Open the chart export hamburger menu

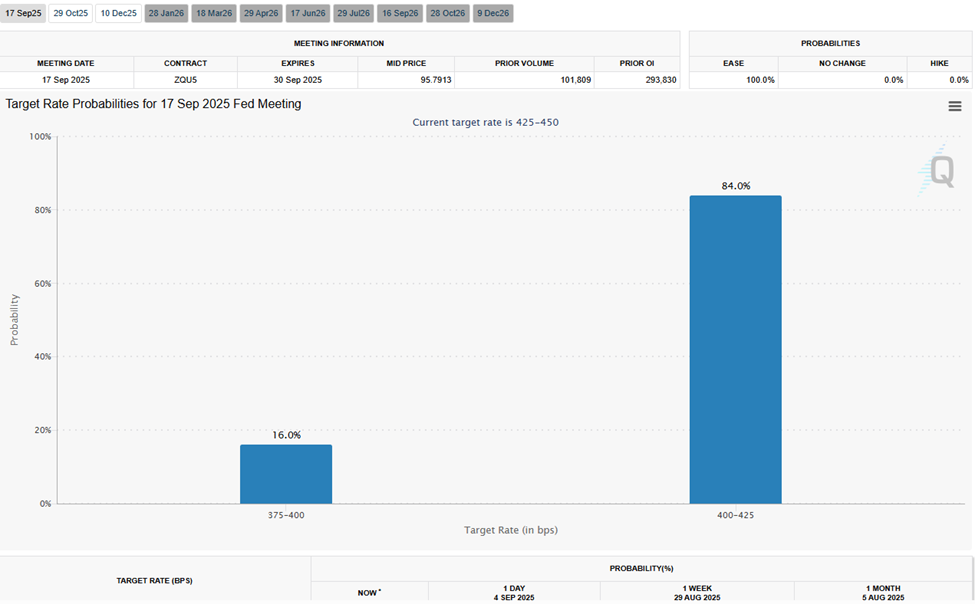click(x=954, y=105)
